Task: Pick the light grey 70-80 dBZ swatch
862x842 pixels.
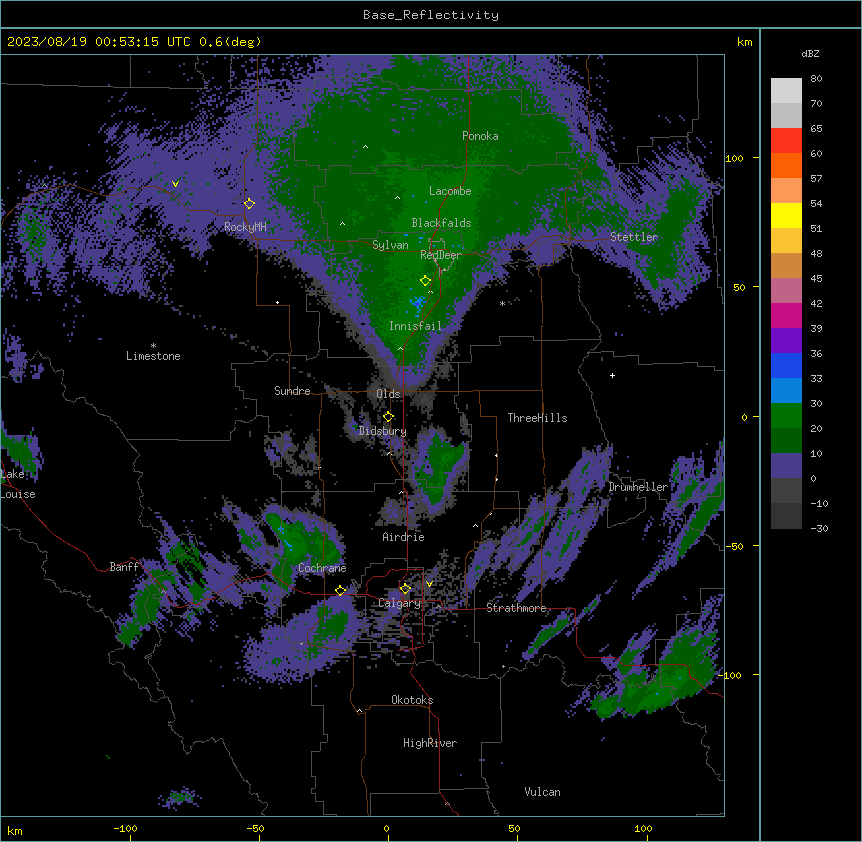Action: 786,90
